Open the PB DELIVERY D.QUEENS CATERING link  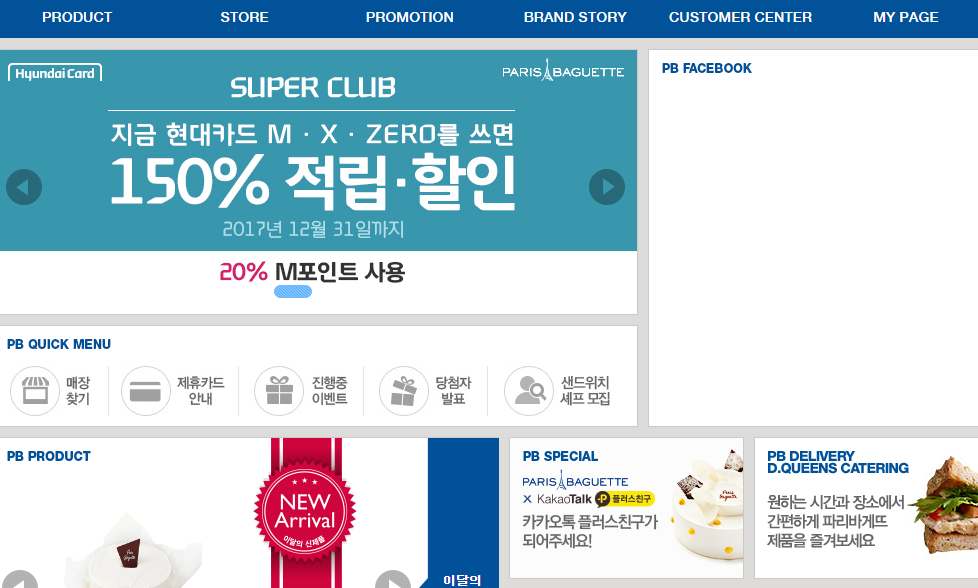click(866, 508)
